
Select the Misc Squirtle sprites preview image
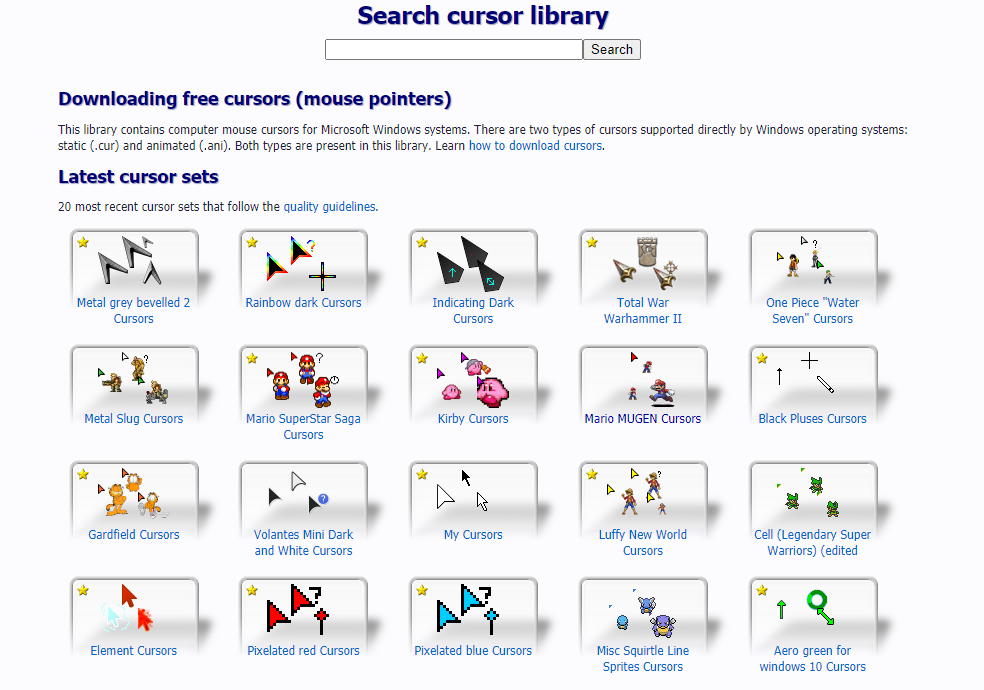(x=643, y=613)
